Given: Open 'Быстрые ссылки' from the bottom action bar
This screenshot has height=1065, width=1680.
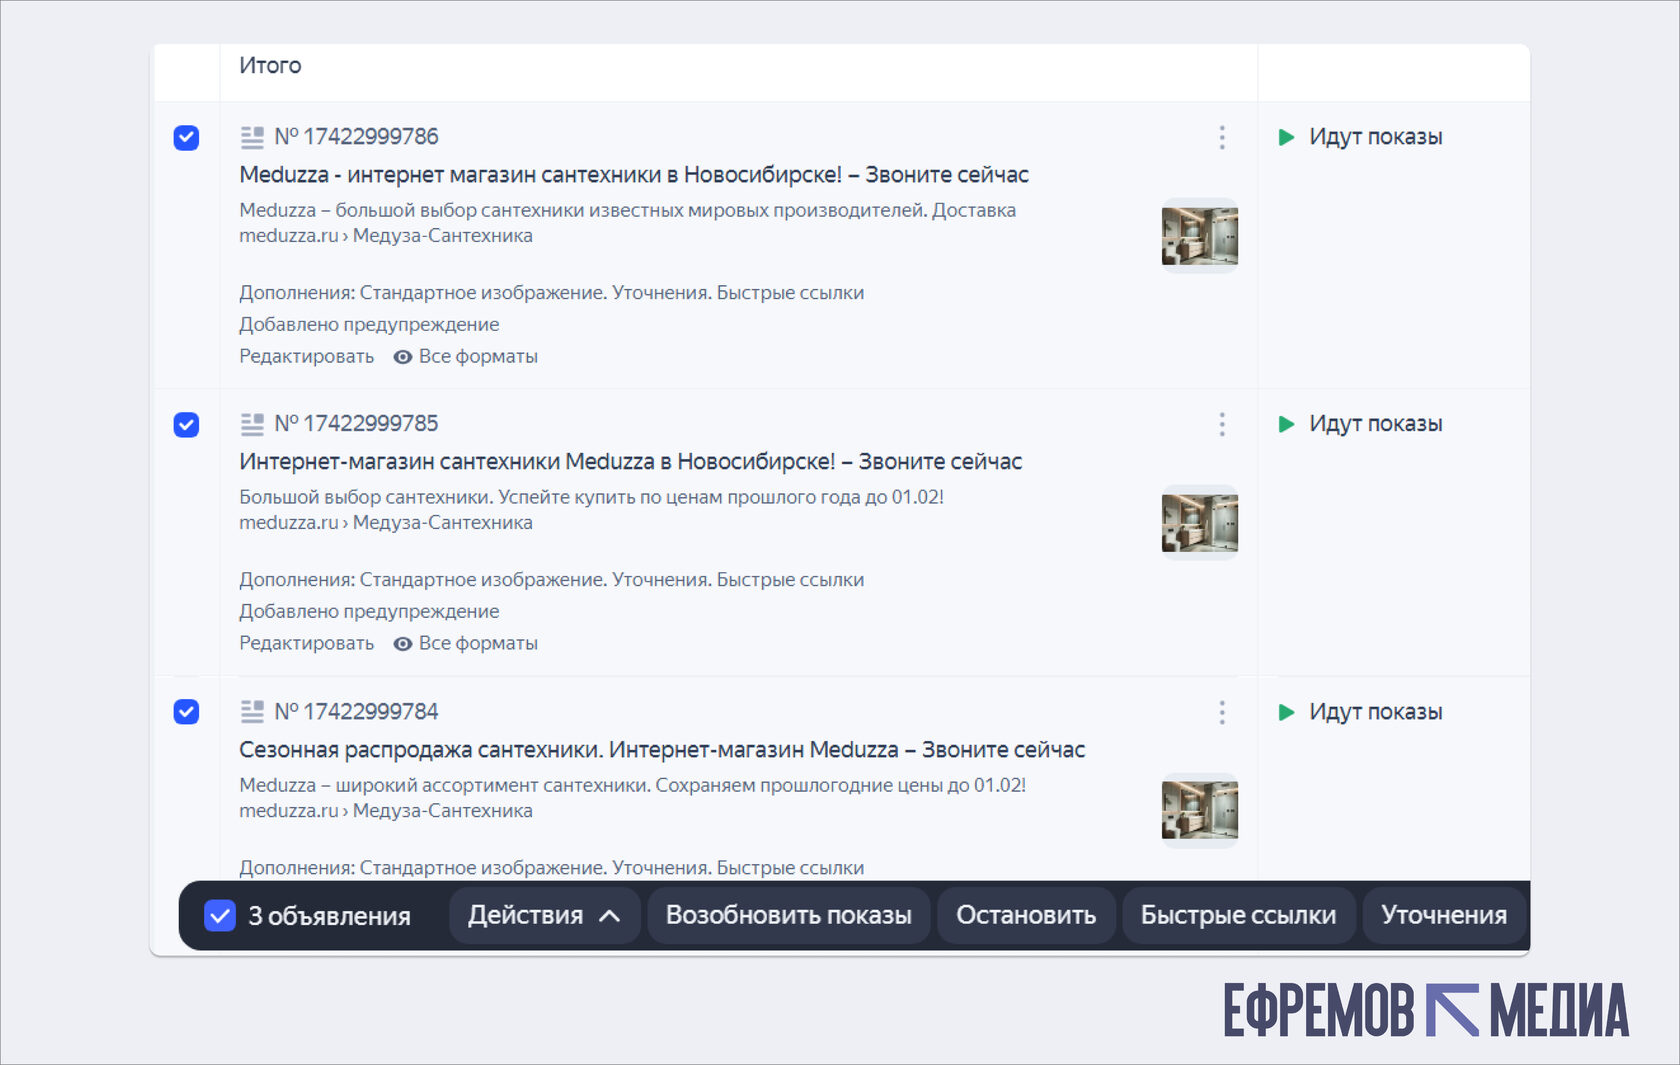Looking at the screenshot, I should [1238, 915].
